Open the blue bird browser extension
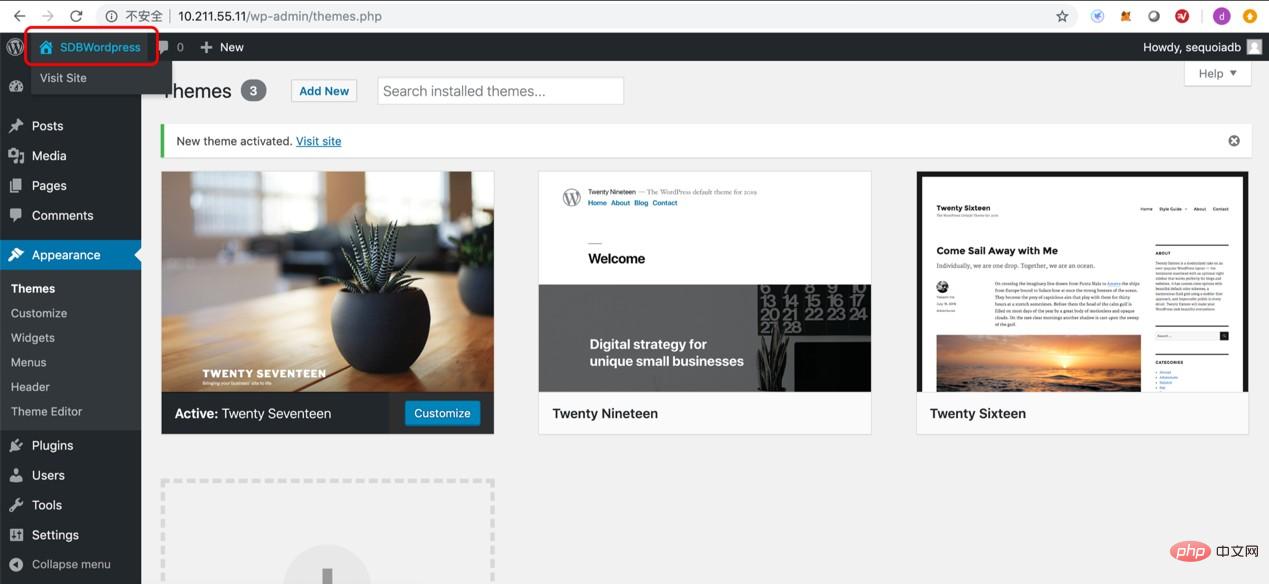The width and height of the screenshot is (1269, 584). [1097, 16]
